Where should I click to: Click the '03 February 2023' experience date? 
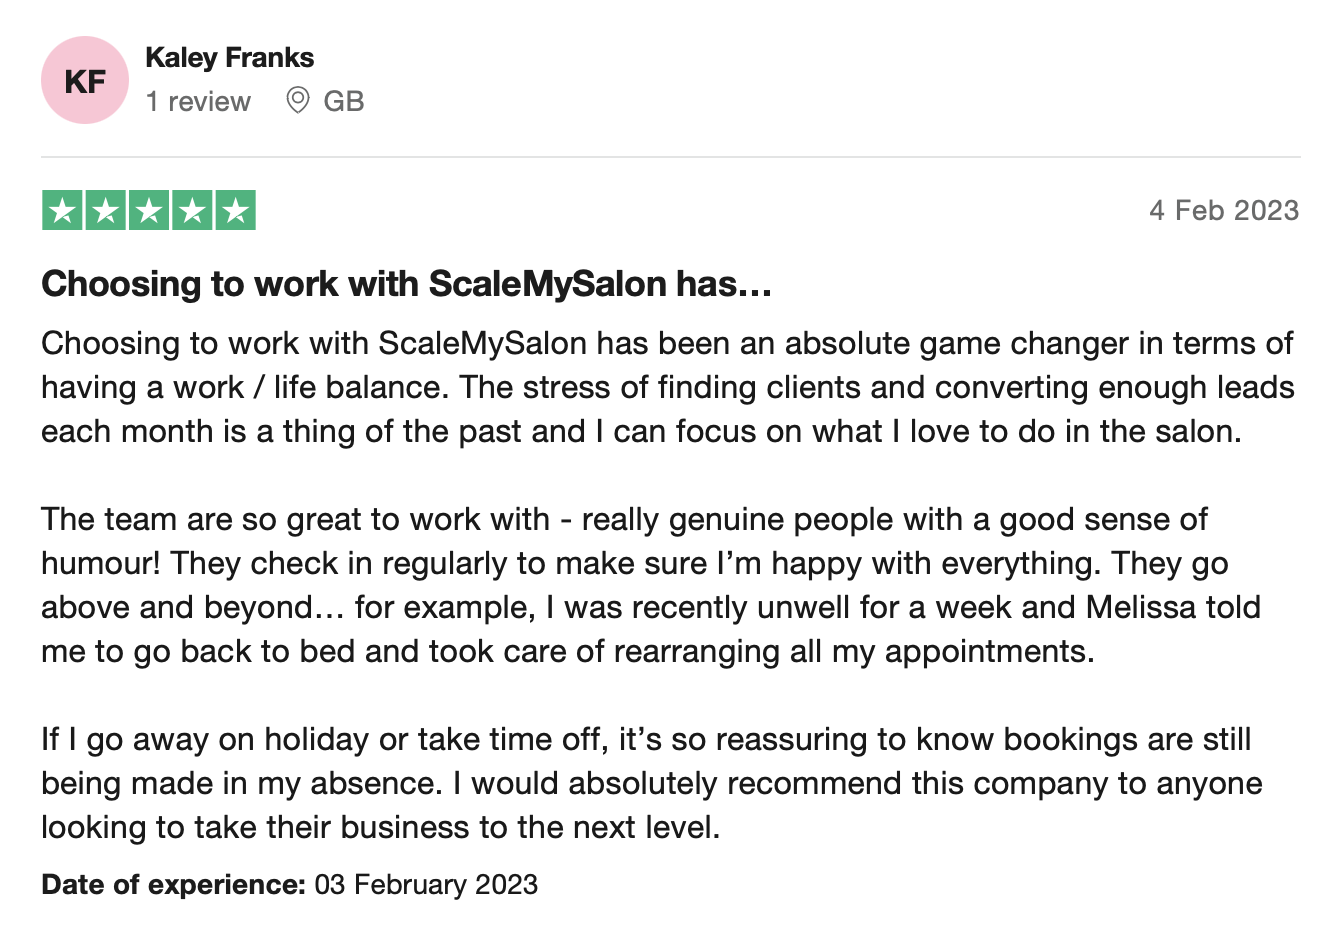tap(426, 885)
